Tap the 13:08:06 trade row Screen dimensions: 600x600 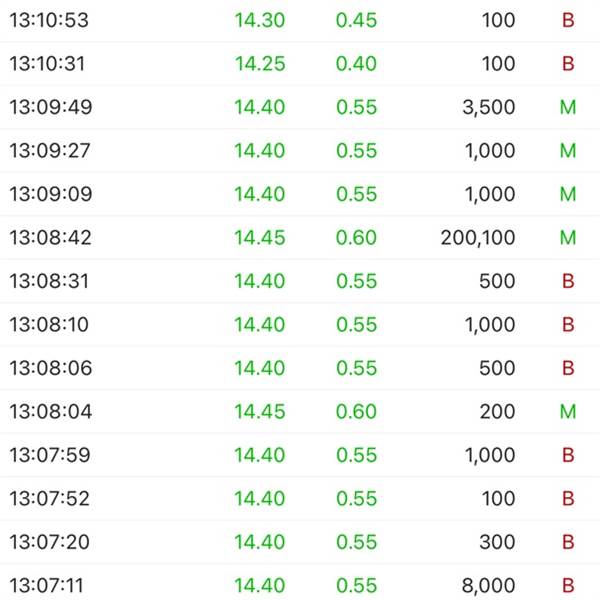300,368
